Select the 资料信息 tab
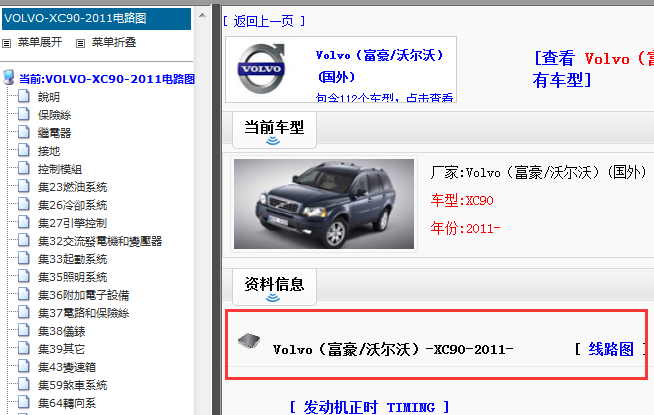Viewport: 654px width, 415px height. pyautogui.click(x=274, y=287)
